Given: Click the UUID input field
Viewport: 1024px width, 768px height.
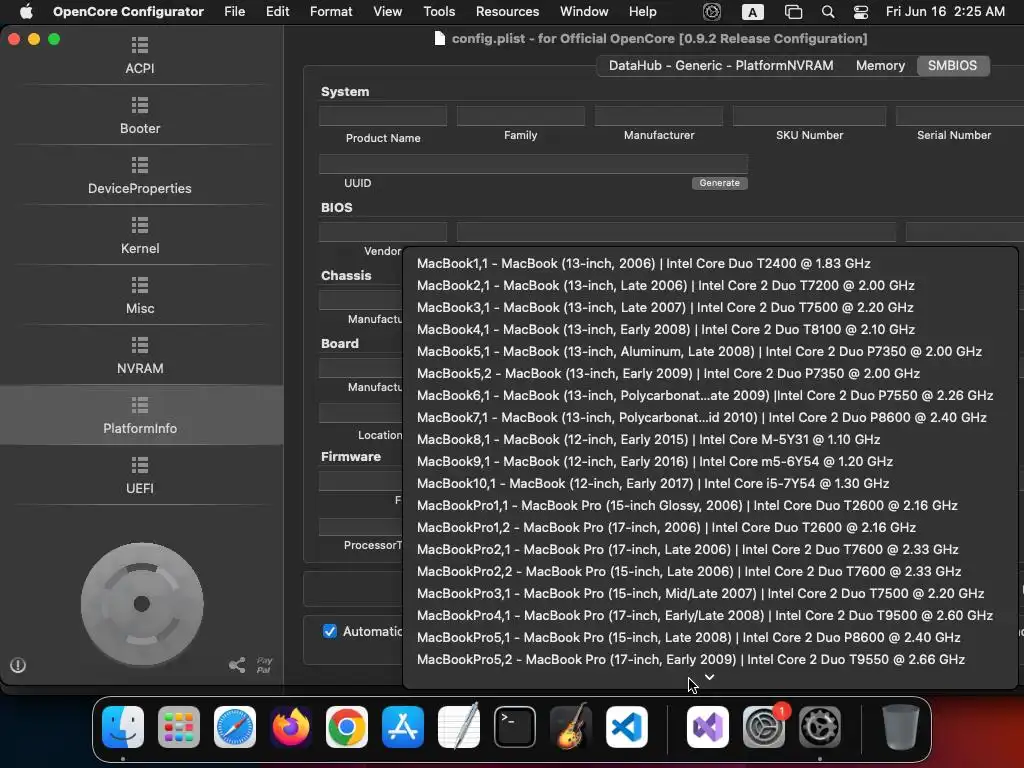Looking at the screenshot, I should 534,164.
